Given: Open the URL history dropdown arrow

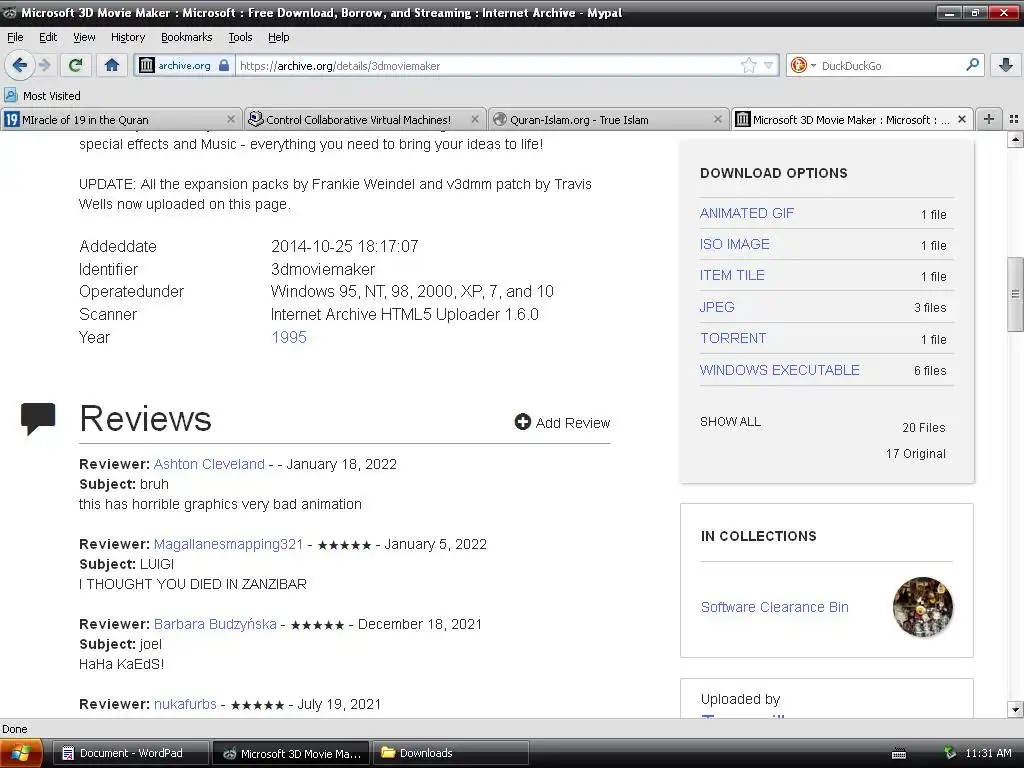Looking at the screenshot, I should 769,65.
